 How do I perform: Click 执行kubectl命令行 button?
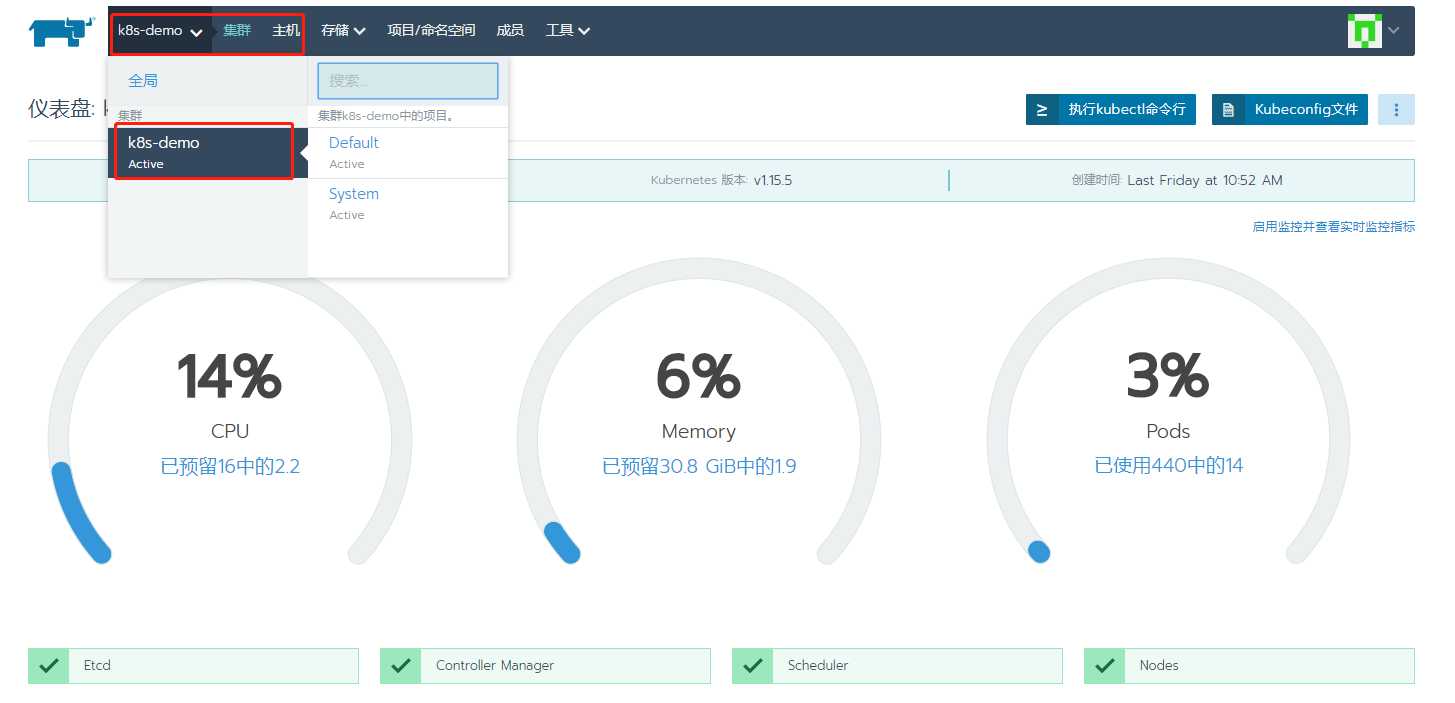pyautogui.click(x=1111, y=110)
